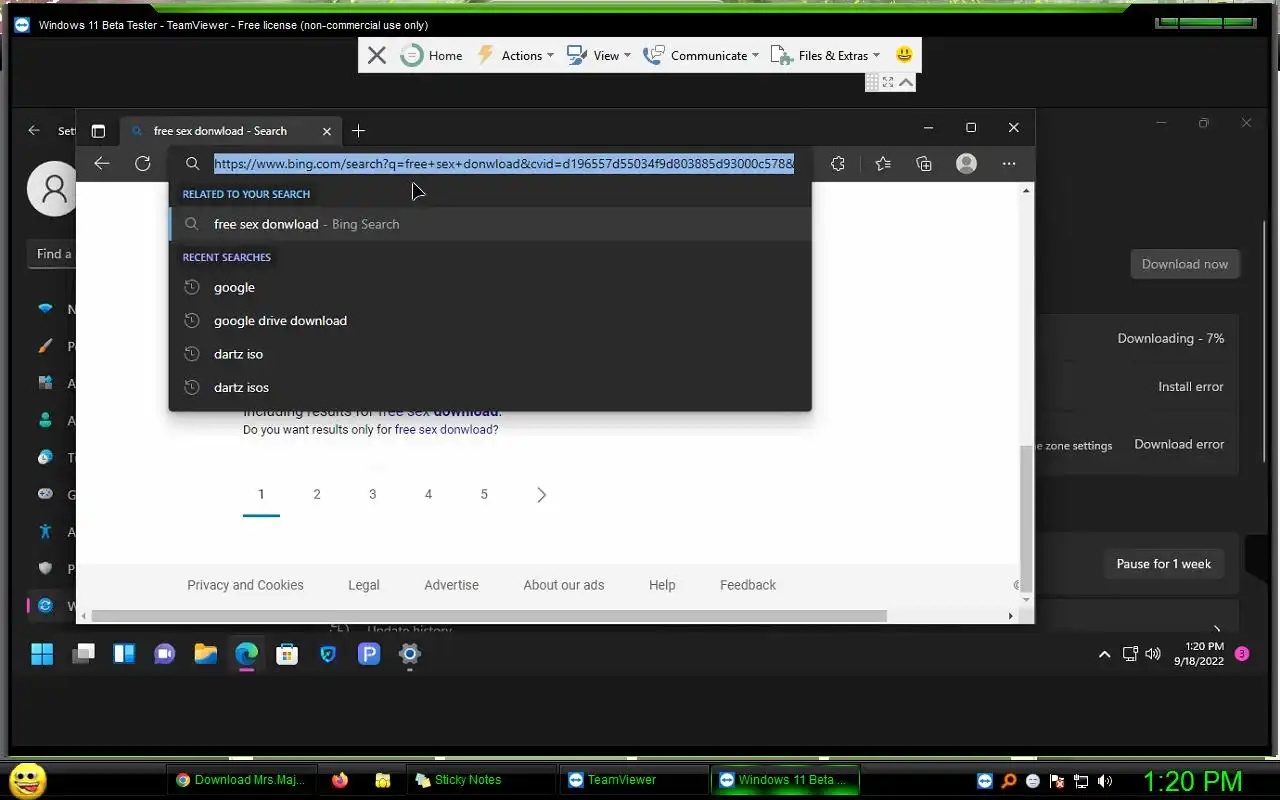Click Download now in Windows Update
The image size is (1280, 800).
tap(1185, 264)
